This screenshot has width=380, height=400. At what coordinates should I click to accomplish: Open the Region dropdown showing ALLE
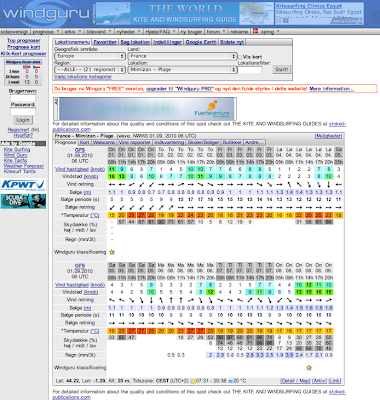[90, 70]
